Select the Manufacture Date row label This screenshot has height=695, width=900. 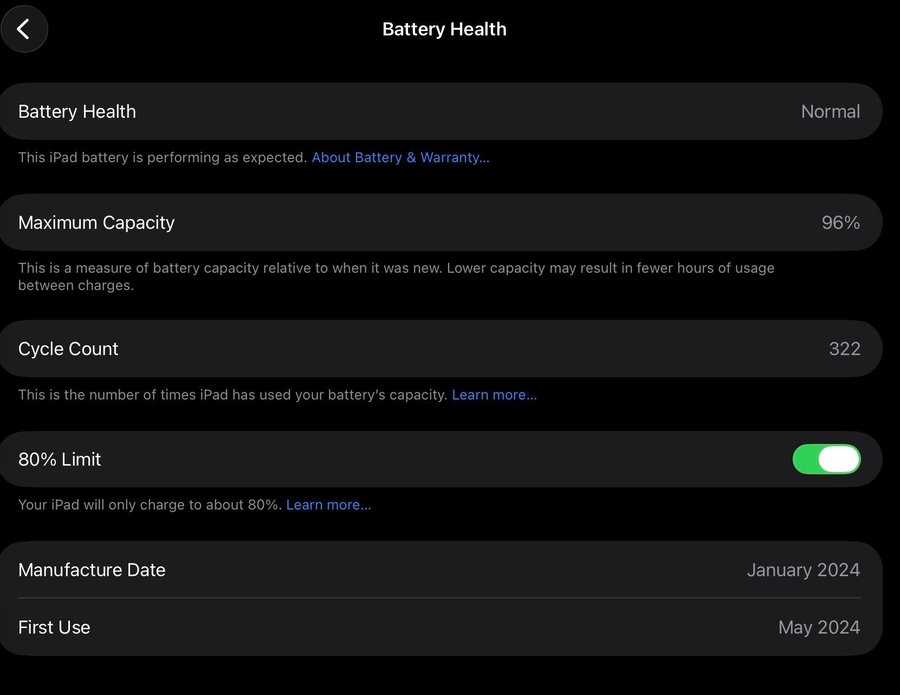point(92,570)
